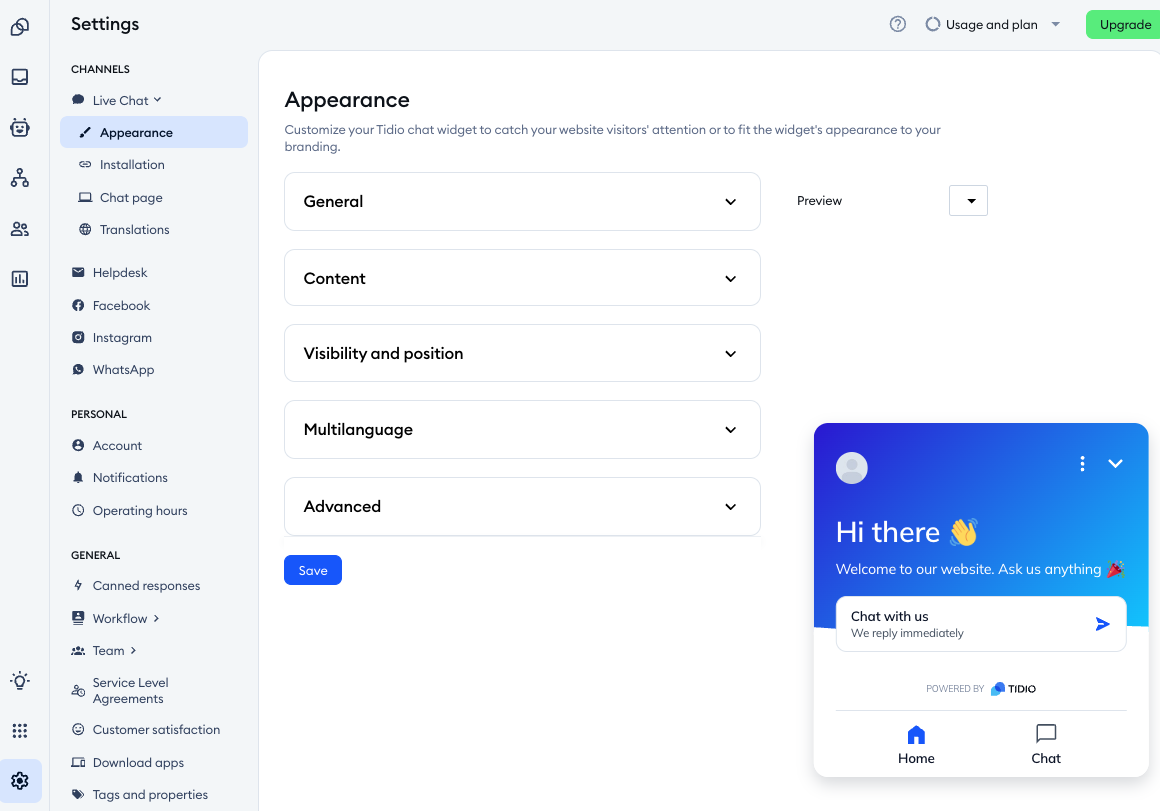Image resolution: width=1160 pixels, height=811 pixels.
Task: Open the Flows automation icon
Action: pyautogui.click(x=22, y=177)
